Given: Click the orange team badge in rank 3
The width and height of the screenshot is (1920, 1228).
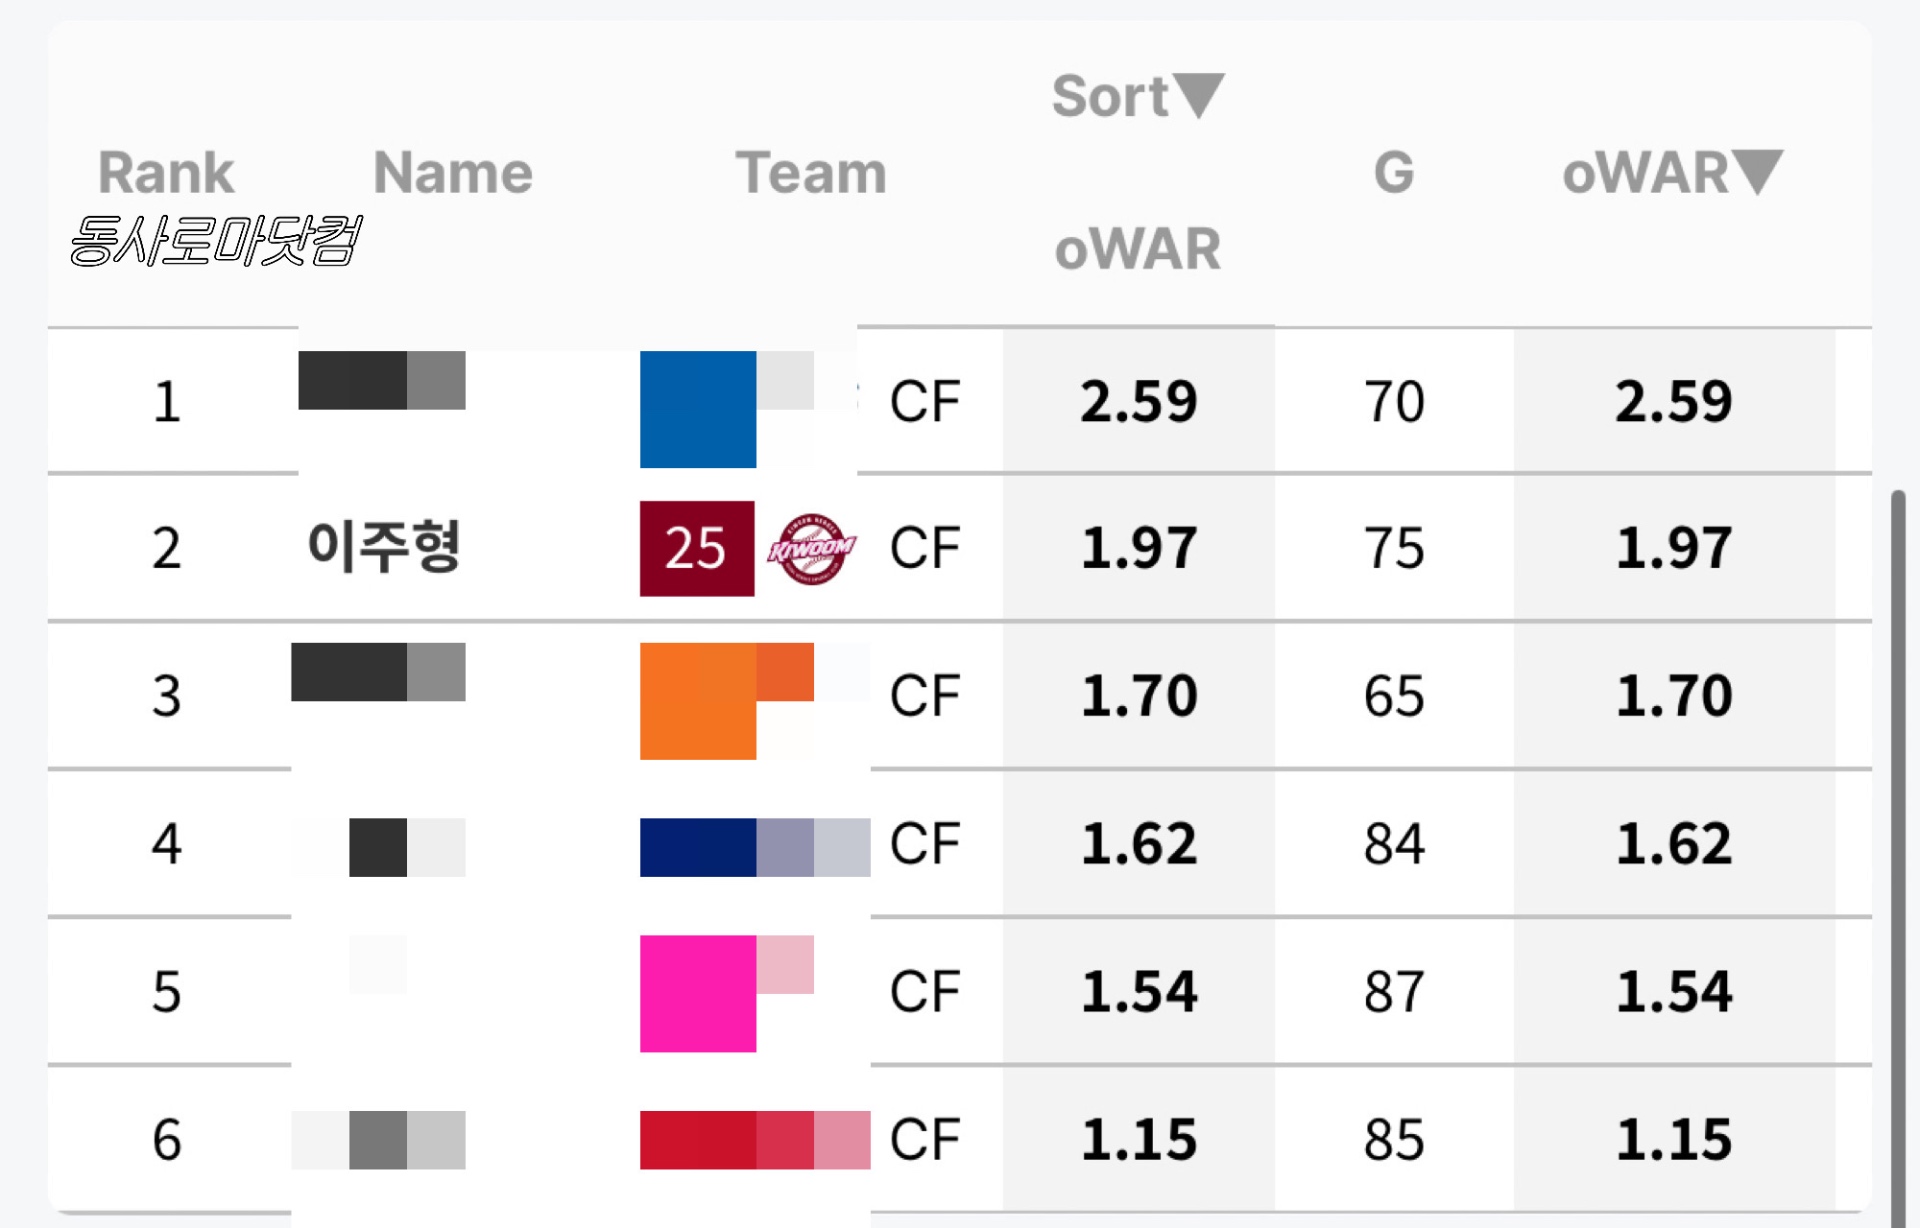Looking at the screenshot, I should coord(698,700).
